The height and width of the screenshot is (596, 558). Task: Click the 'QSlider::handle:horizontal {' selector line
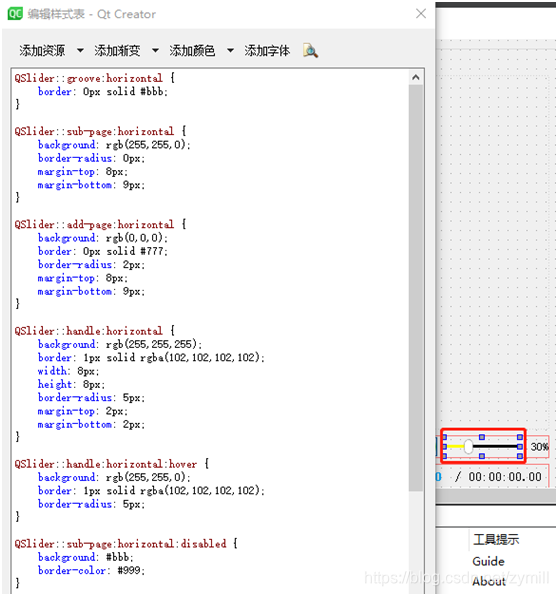[95, 331]
